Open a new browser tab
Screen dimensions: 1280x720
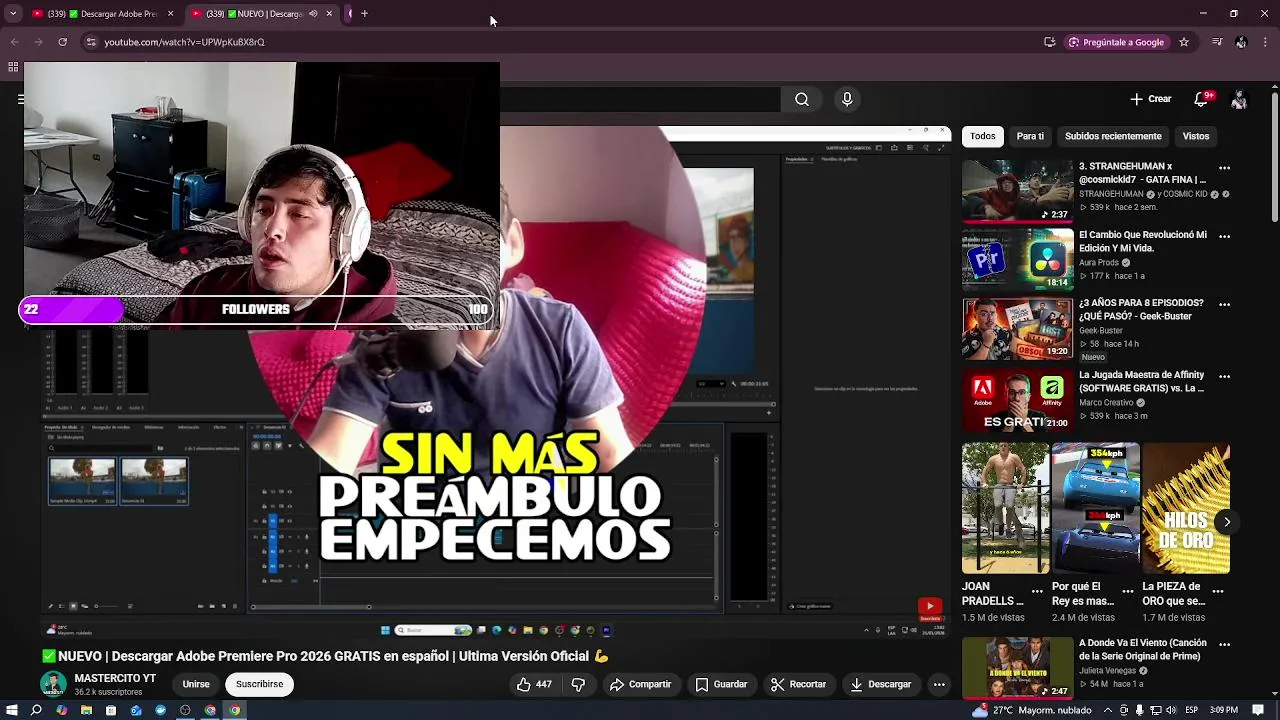coord(364,14)
